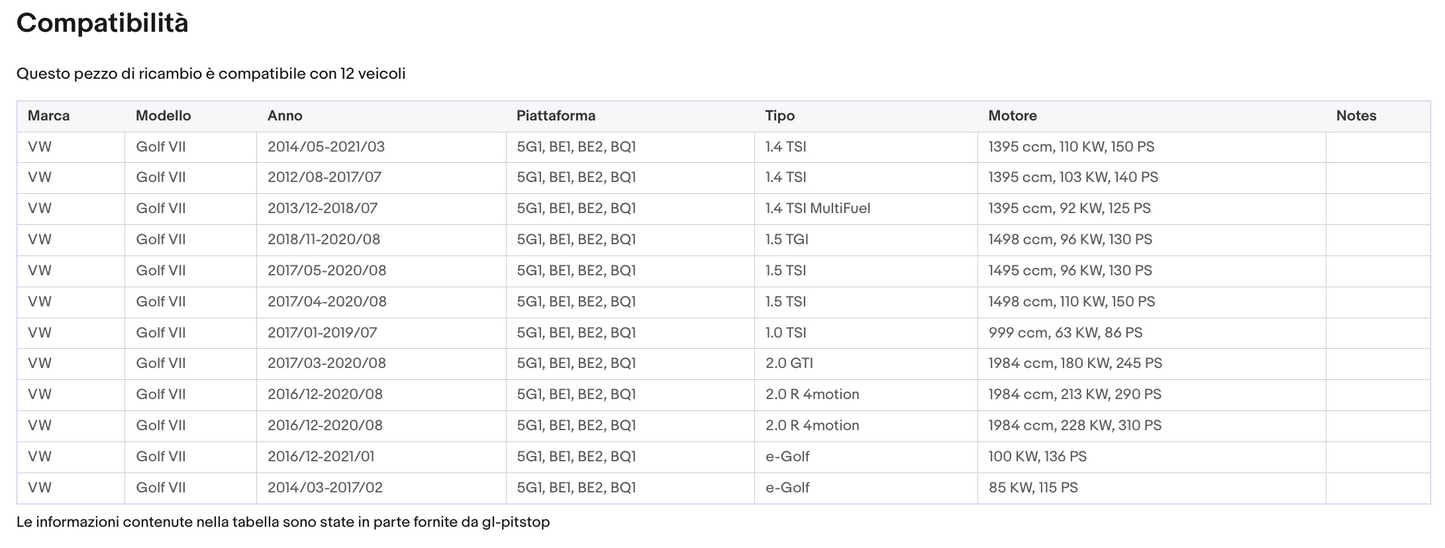The height and width of the screenshot is (548, 1445).
Task: Click the Notes column header
Action: [x=1356, y=116]
